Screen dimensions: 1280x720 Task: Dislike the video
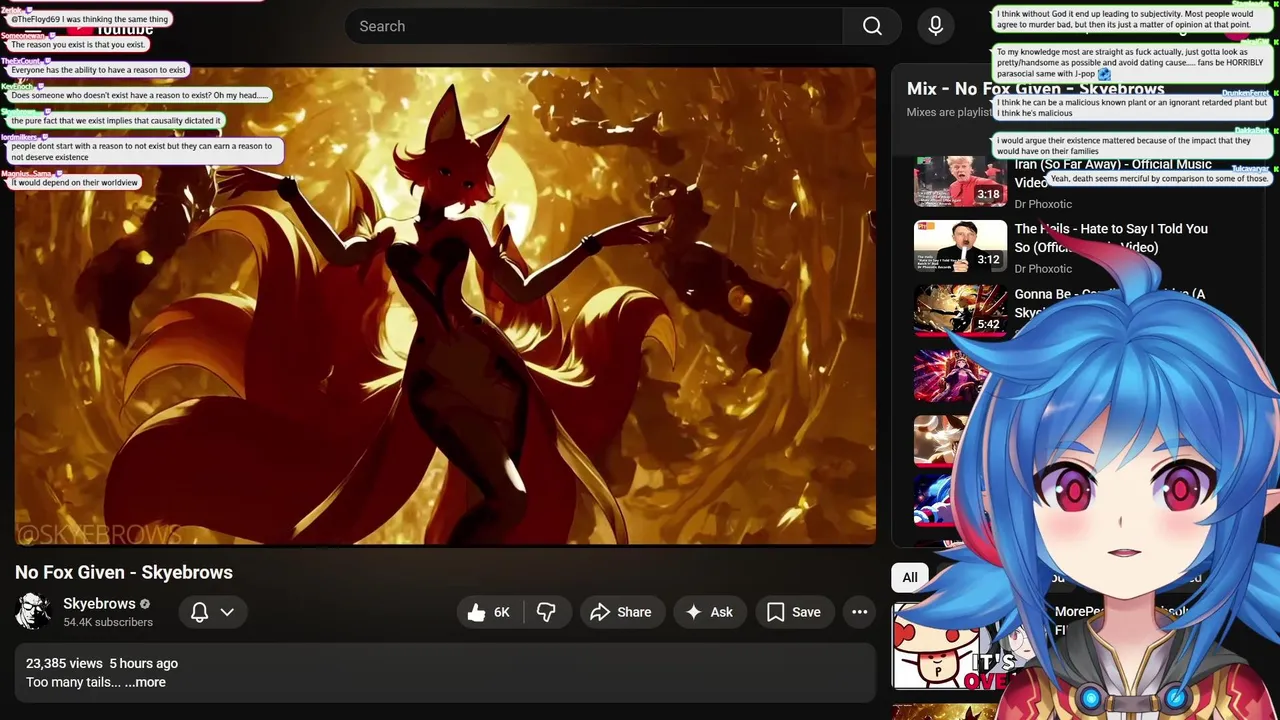(x=546, y=612)
